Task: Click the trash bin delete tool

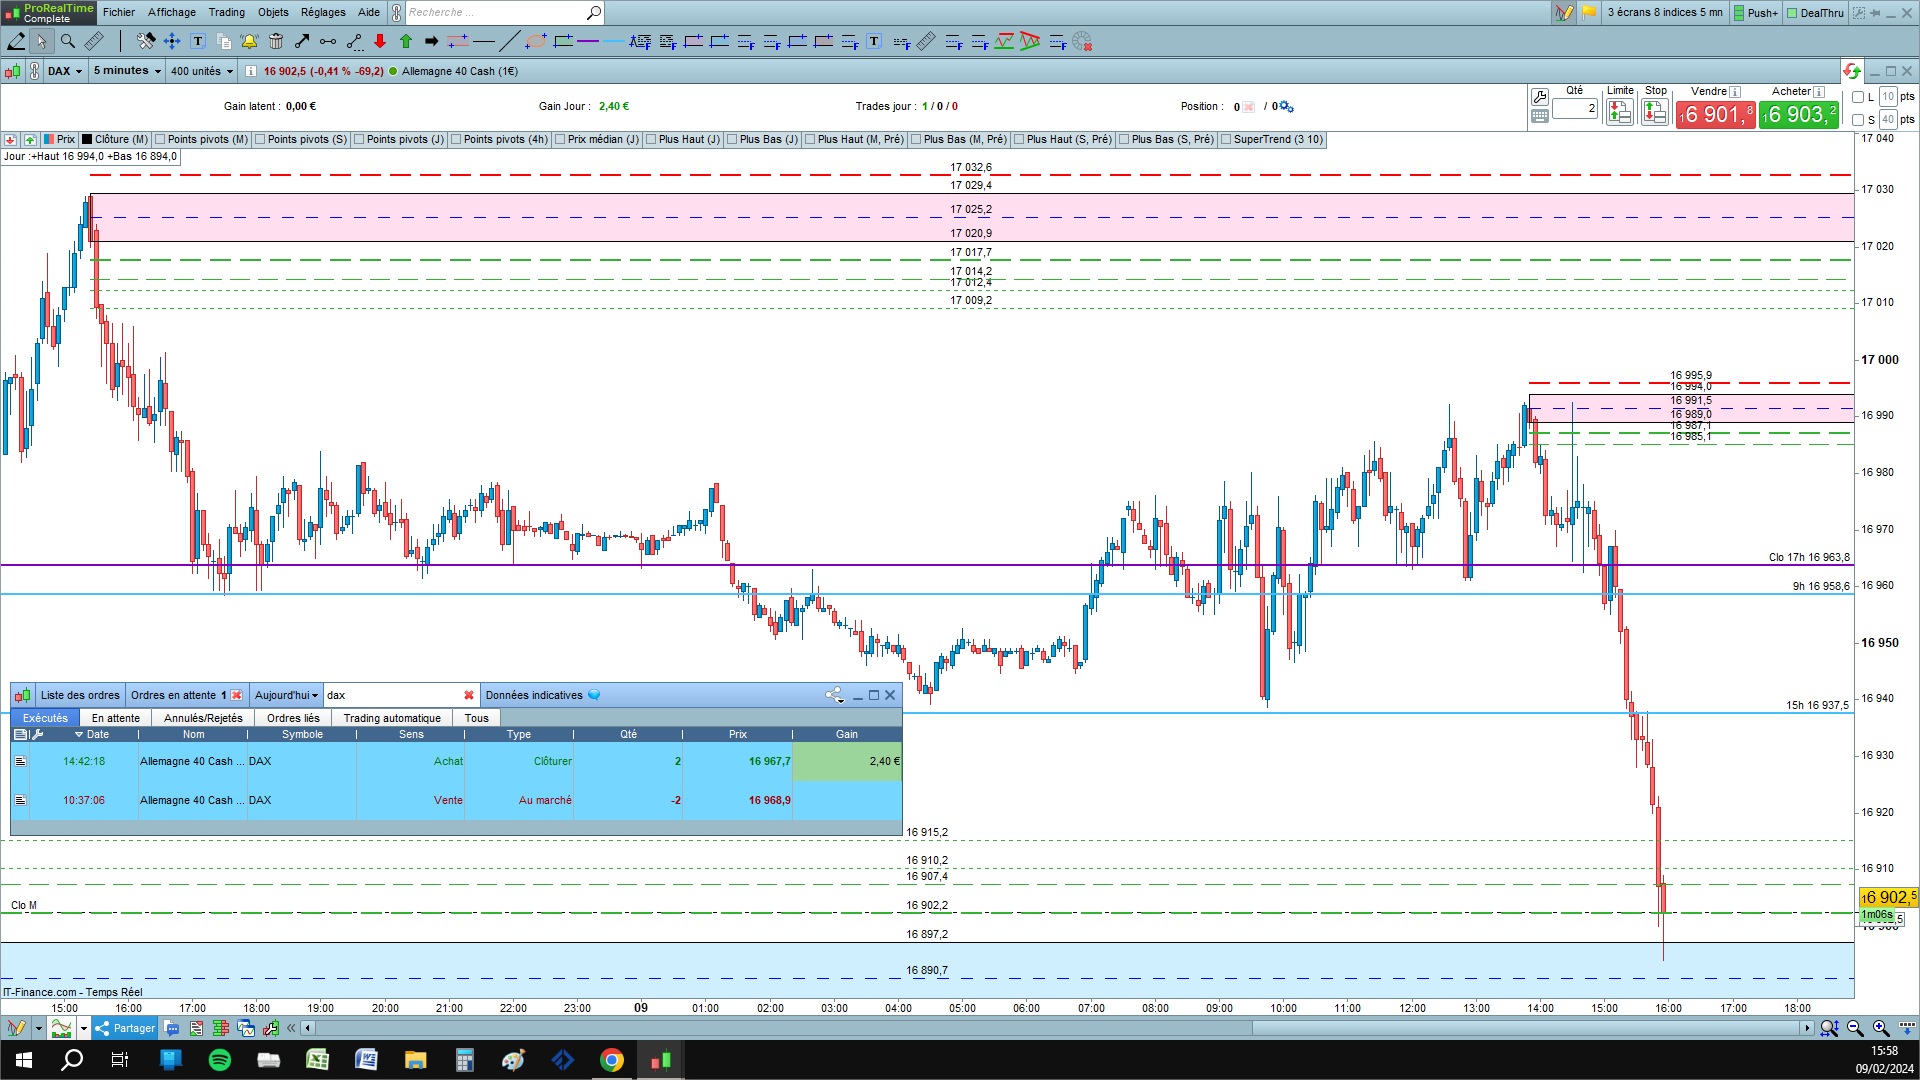Action: (275, 41)
